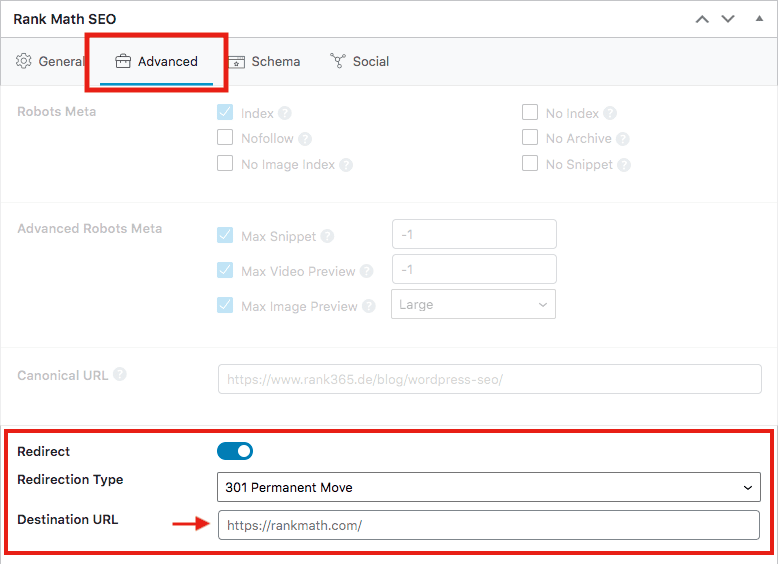Focus the Max Video Preview value field
The height and width of the screenshot is (564, 778).
click(474, 269)
